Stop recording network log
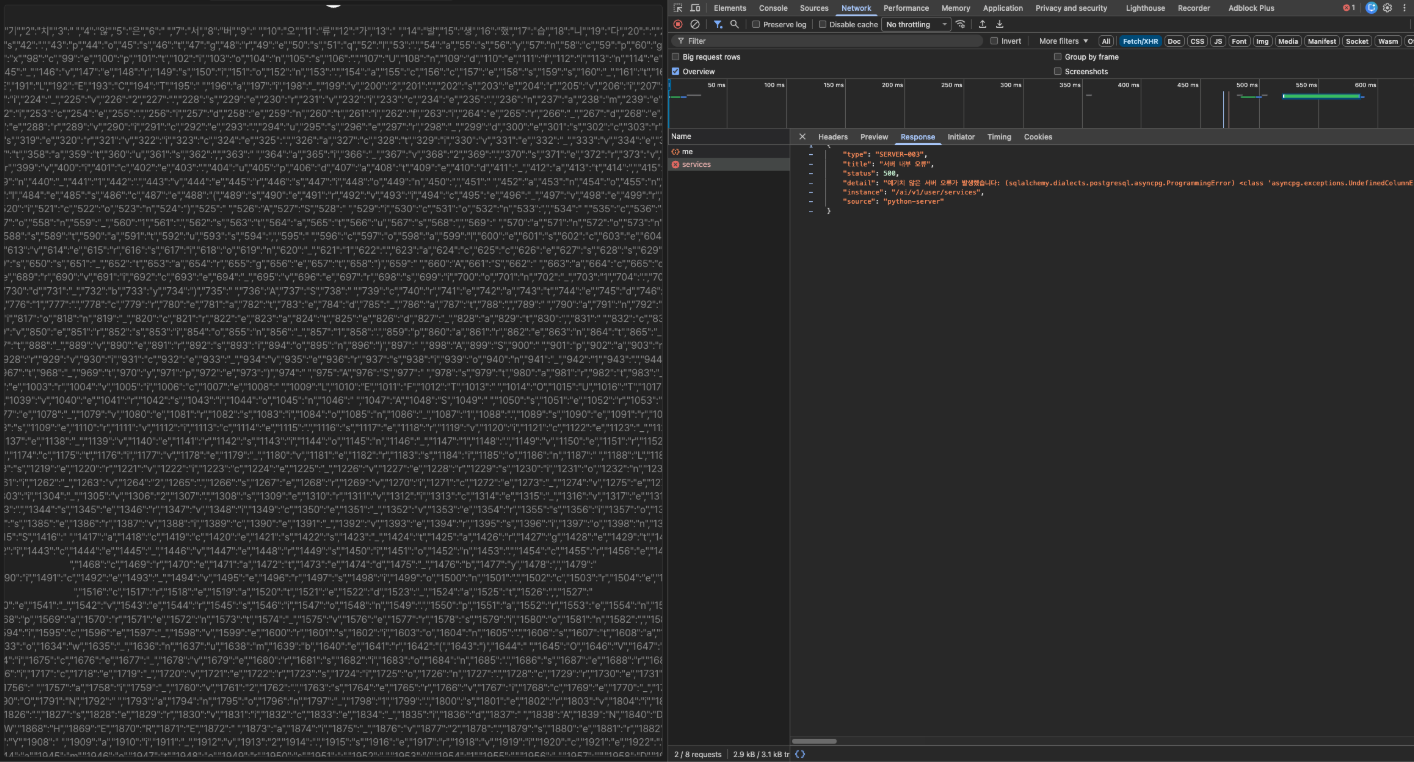The image size is (1414, 762). (678, 24)
